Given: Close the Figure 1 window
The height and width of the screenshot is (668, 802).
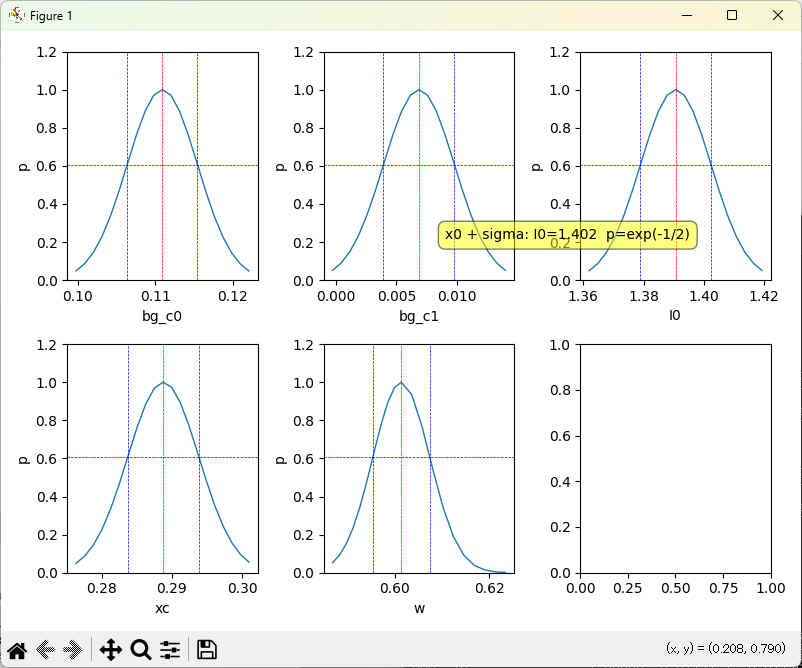Looking at the screenshot, I should click(x=777, y=15).
